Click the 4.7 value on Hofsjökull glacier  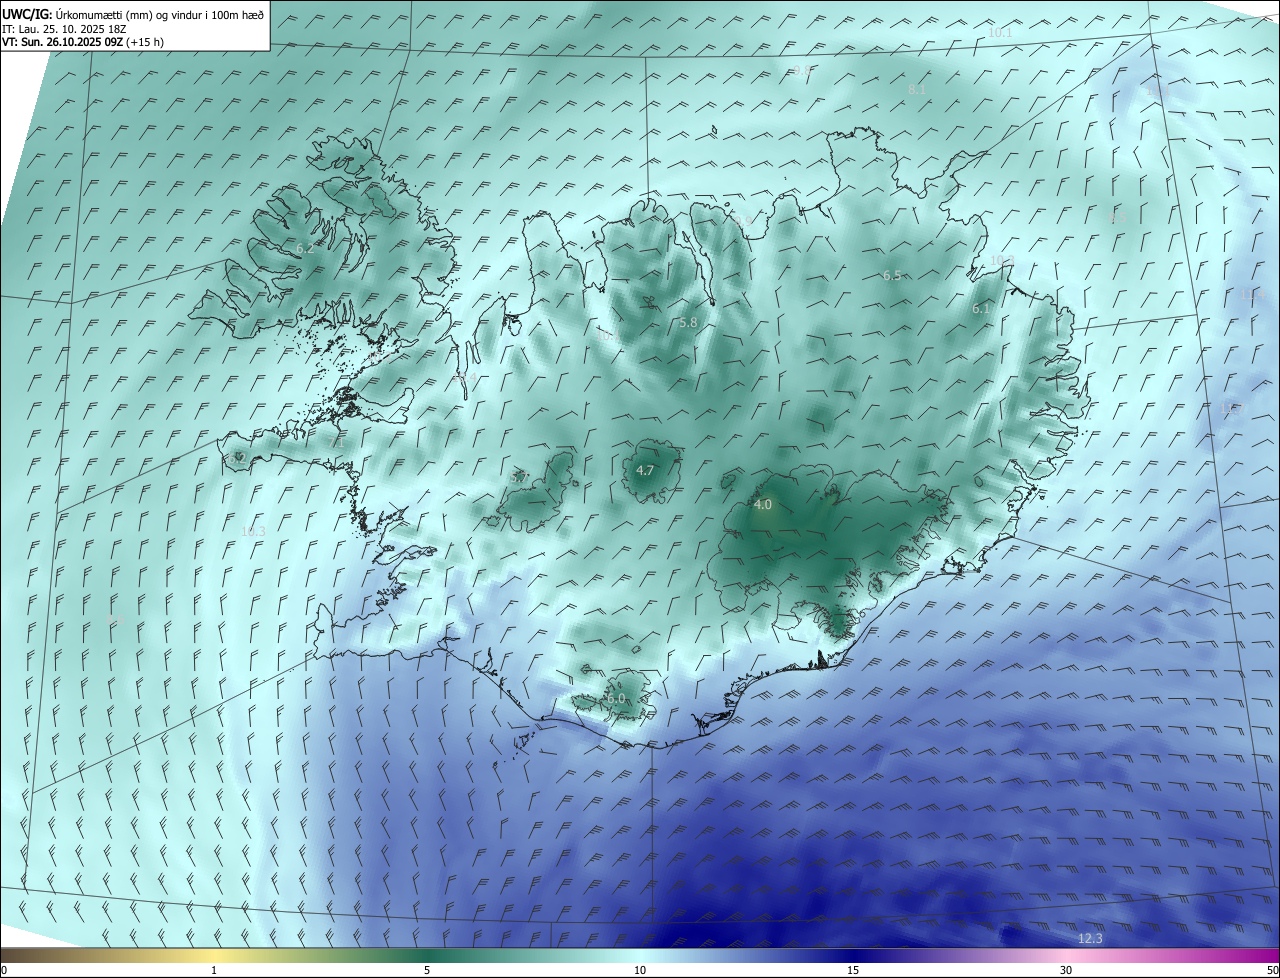point(645,470)
